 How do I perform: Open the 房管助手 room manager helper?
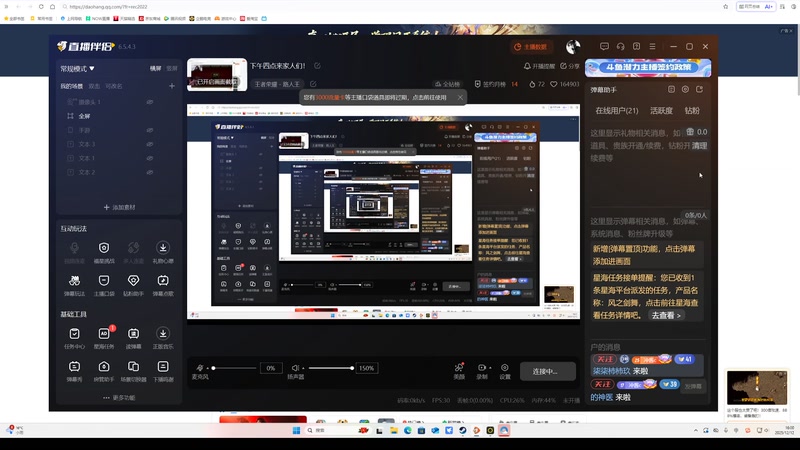tap(104, 371)
